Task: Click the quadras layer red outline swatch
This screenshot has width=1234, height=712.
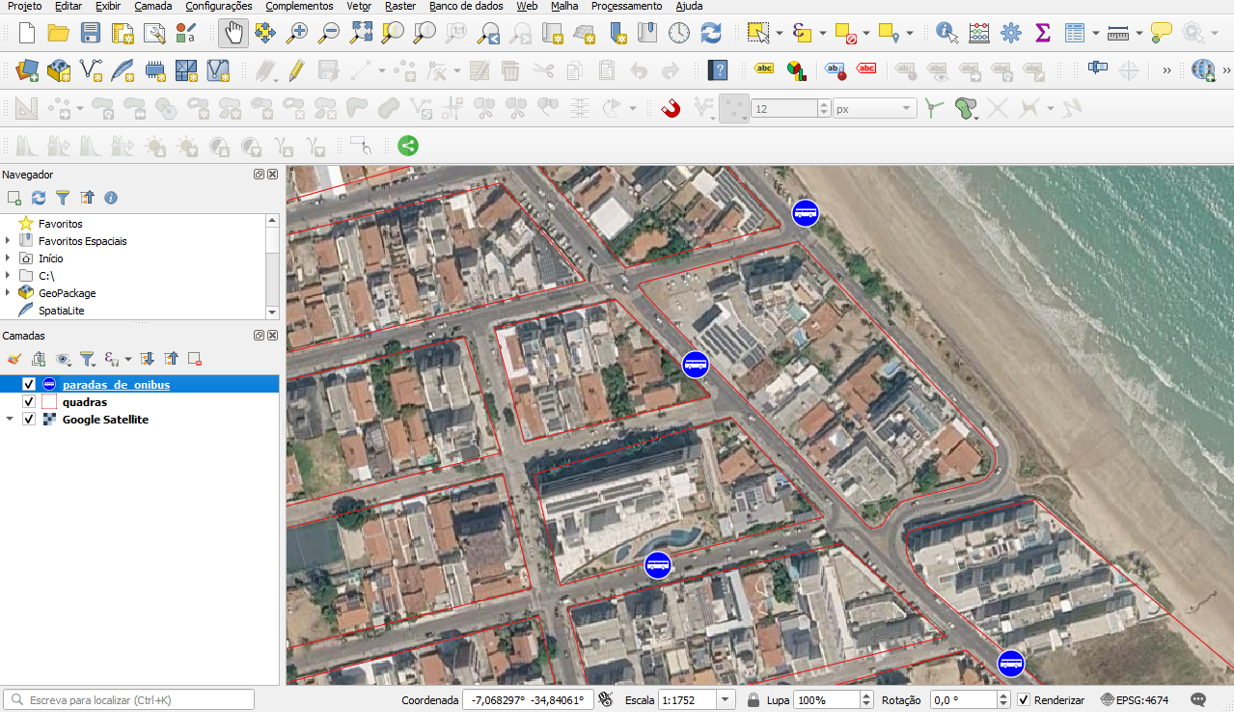Action: (x=49, y=402)
